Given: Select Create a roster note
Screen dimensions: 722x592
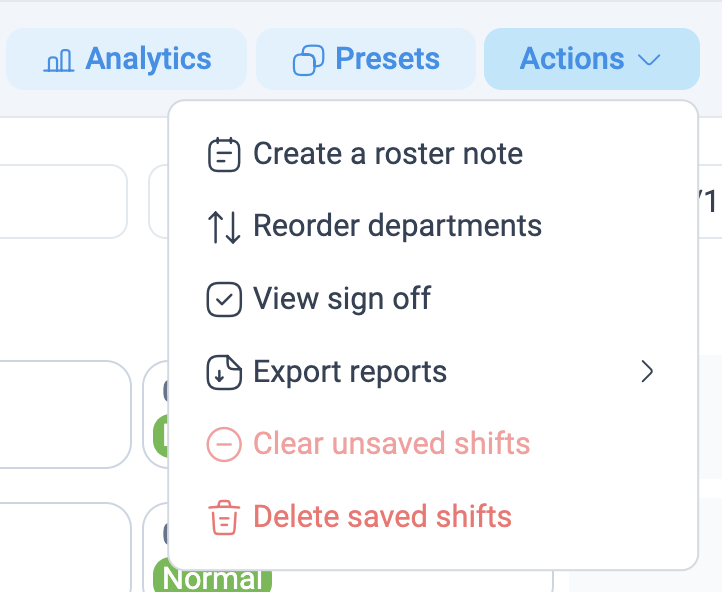Looking at the screenshot, I should (388, 154).
